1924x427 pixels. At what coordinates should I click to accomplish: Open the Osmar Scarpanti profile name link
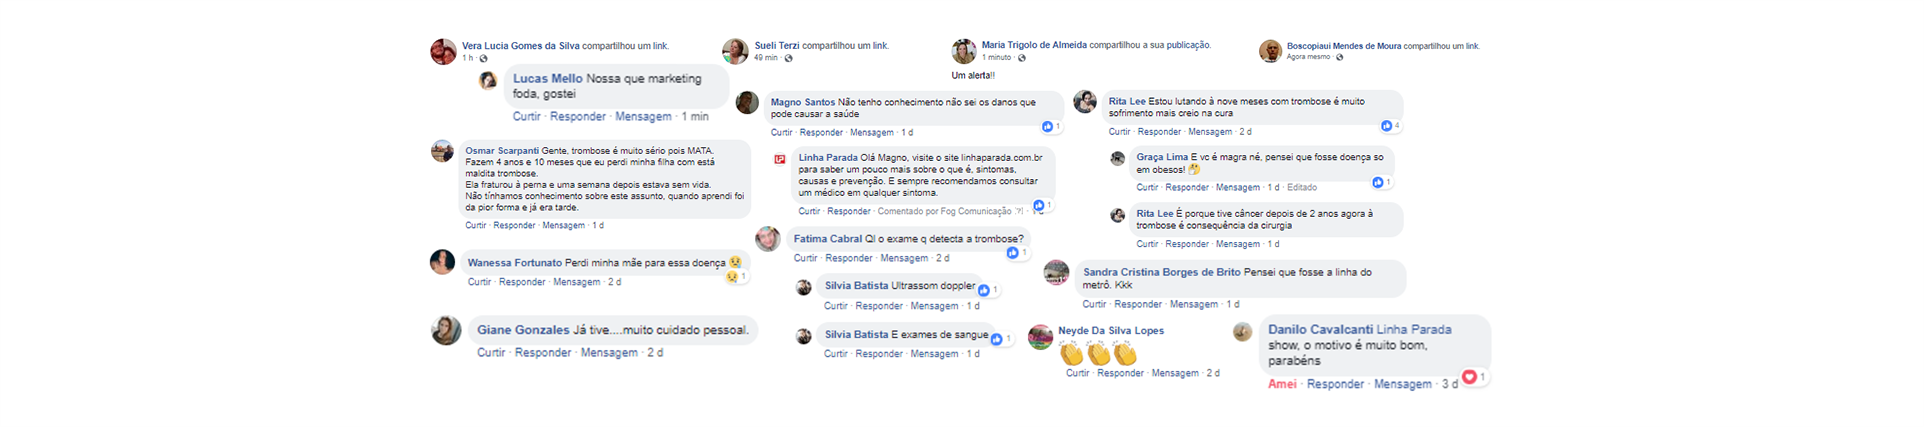pyautogui.click(x=502, y=151)
